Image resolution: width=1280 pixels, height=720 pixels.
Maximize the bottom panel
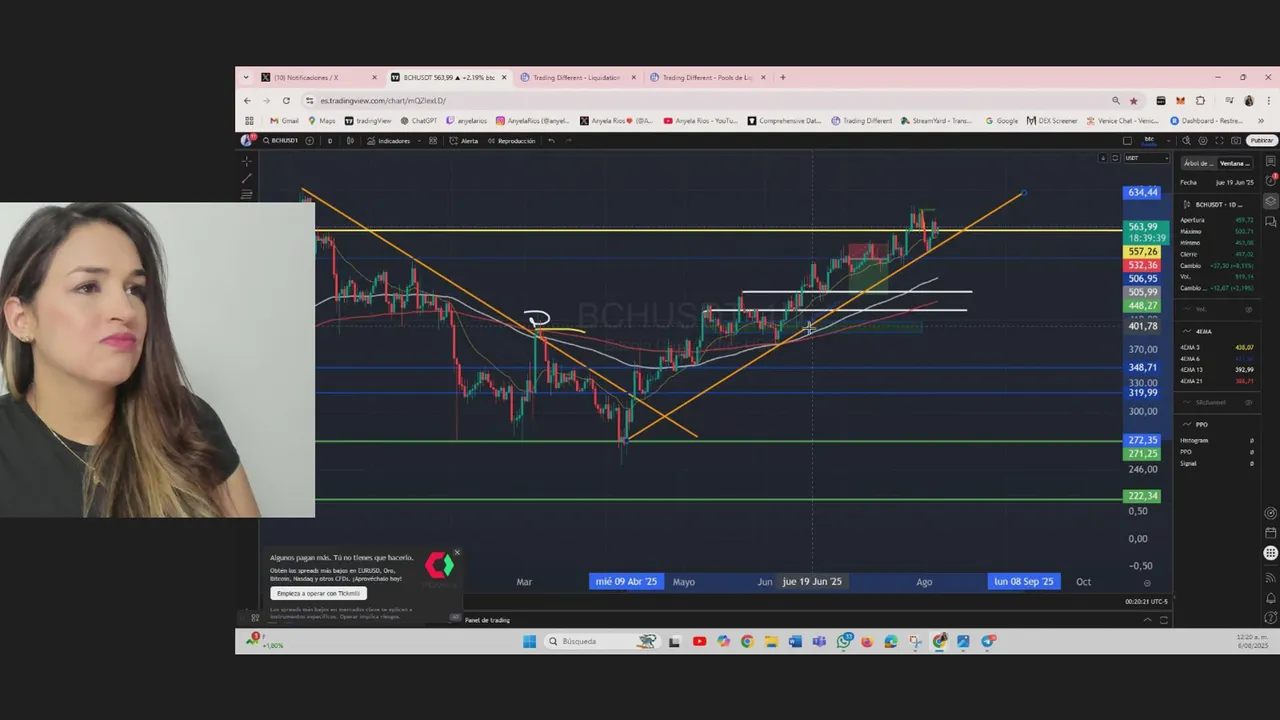(x=1164, y=620)
